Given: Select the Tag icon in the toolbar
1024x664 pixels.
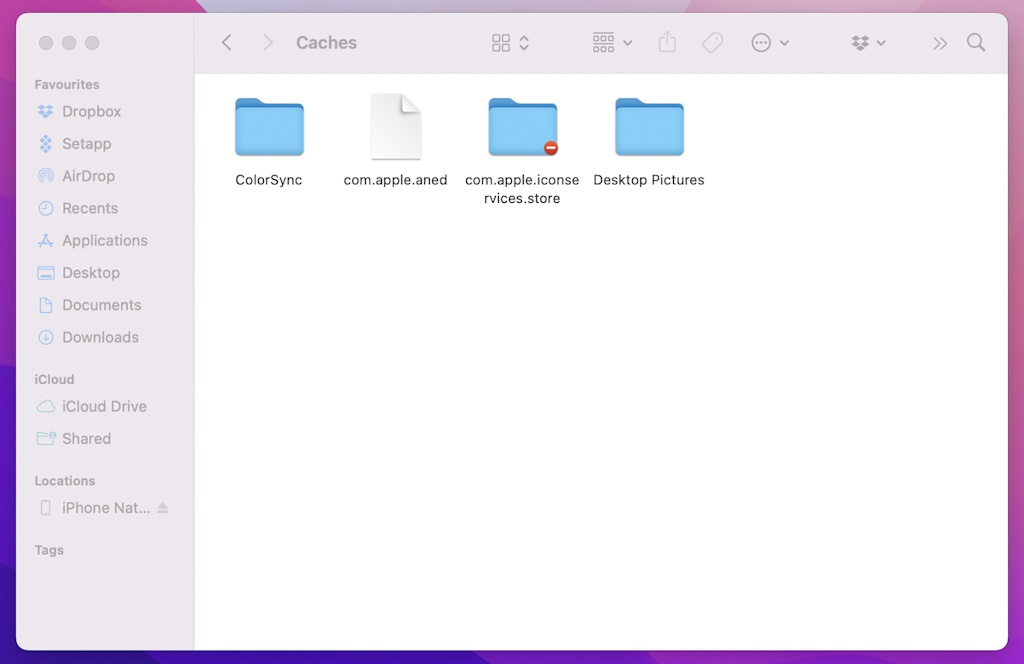Looking at the screenshot, I should point(712,43).
